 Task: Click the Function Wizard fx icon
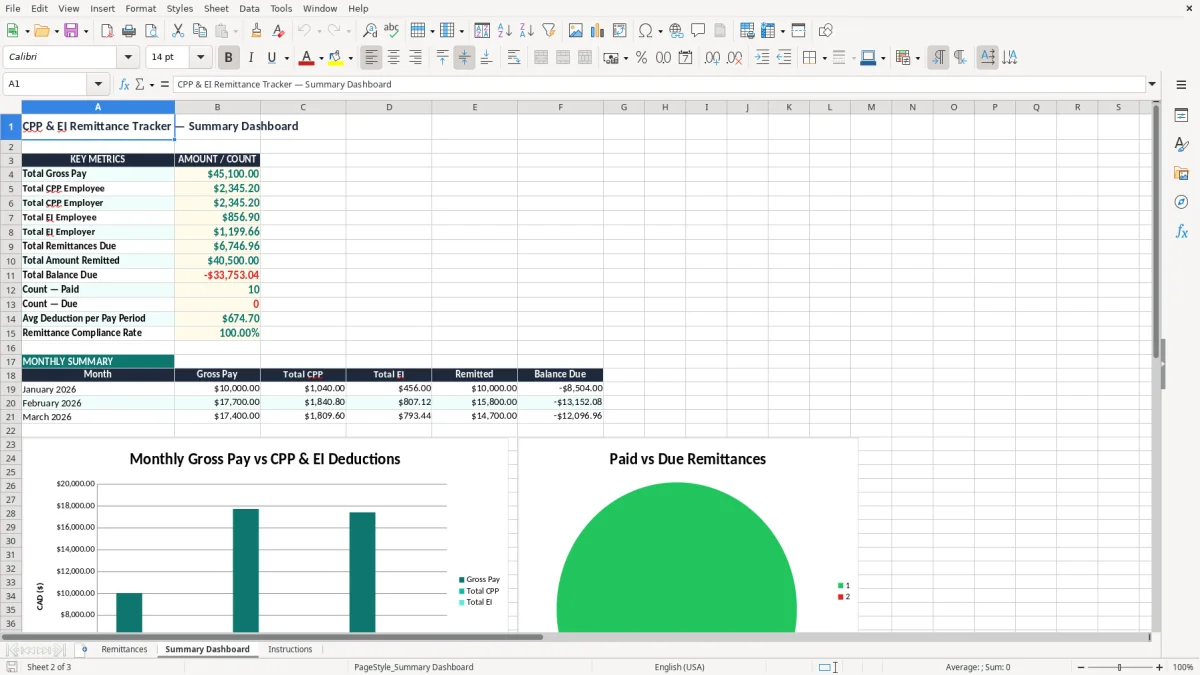click(125, 84)
